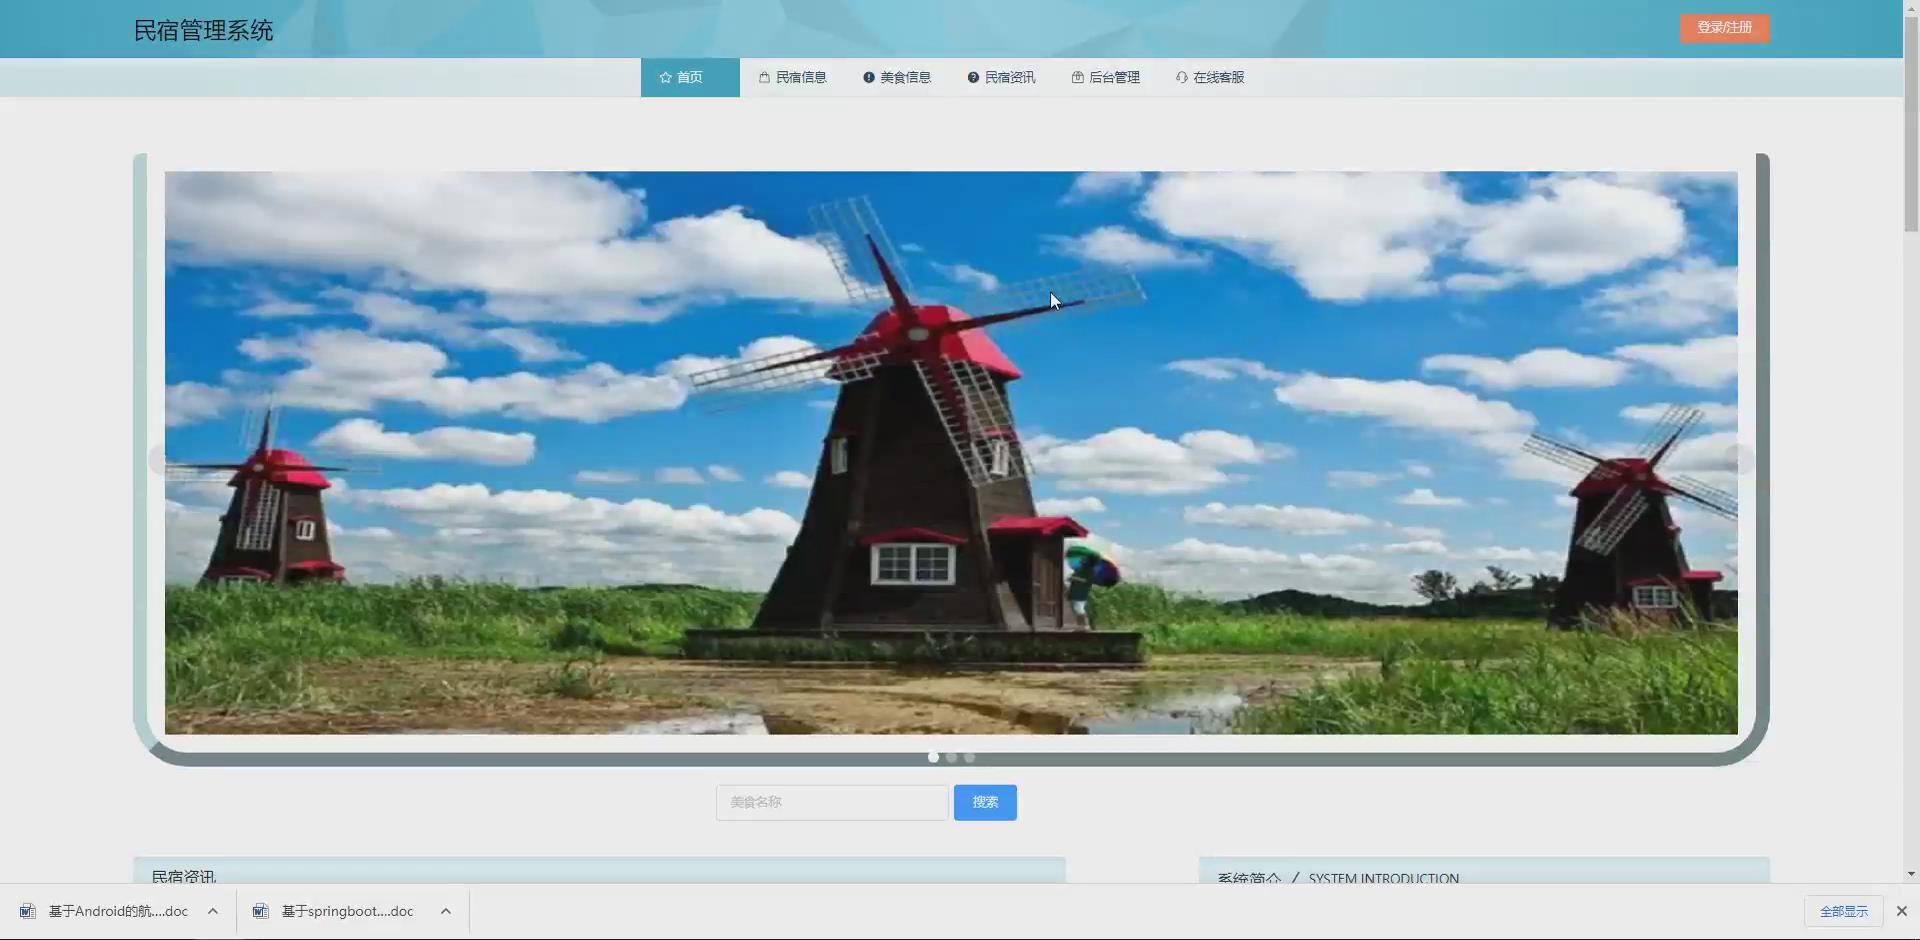
Task: Click the Word icon on 基于springboot....doc download
Action: pos(261,911)
